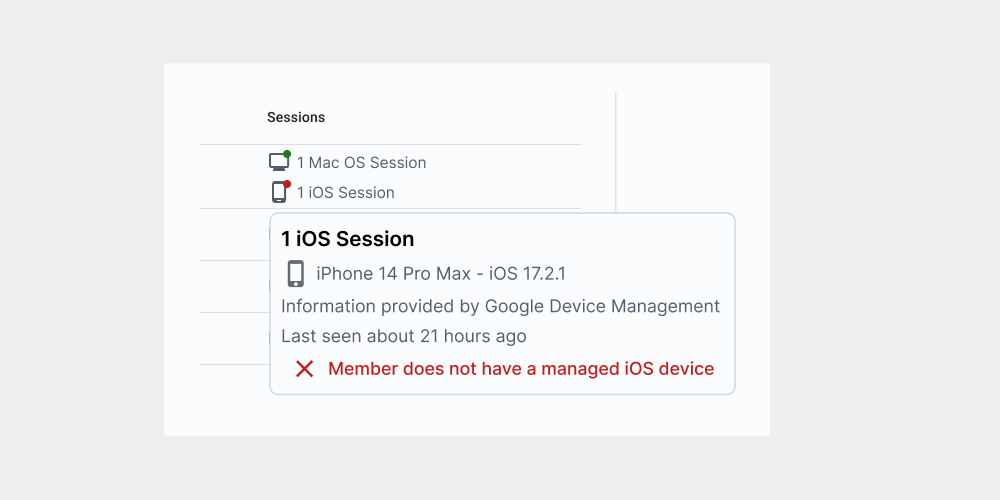Open the 1 Mac OS Session entry
The width and height of the screenshot is (1000, 500).
[361, 163]
